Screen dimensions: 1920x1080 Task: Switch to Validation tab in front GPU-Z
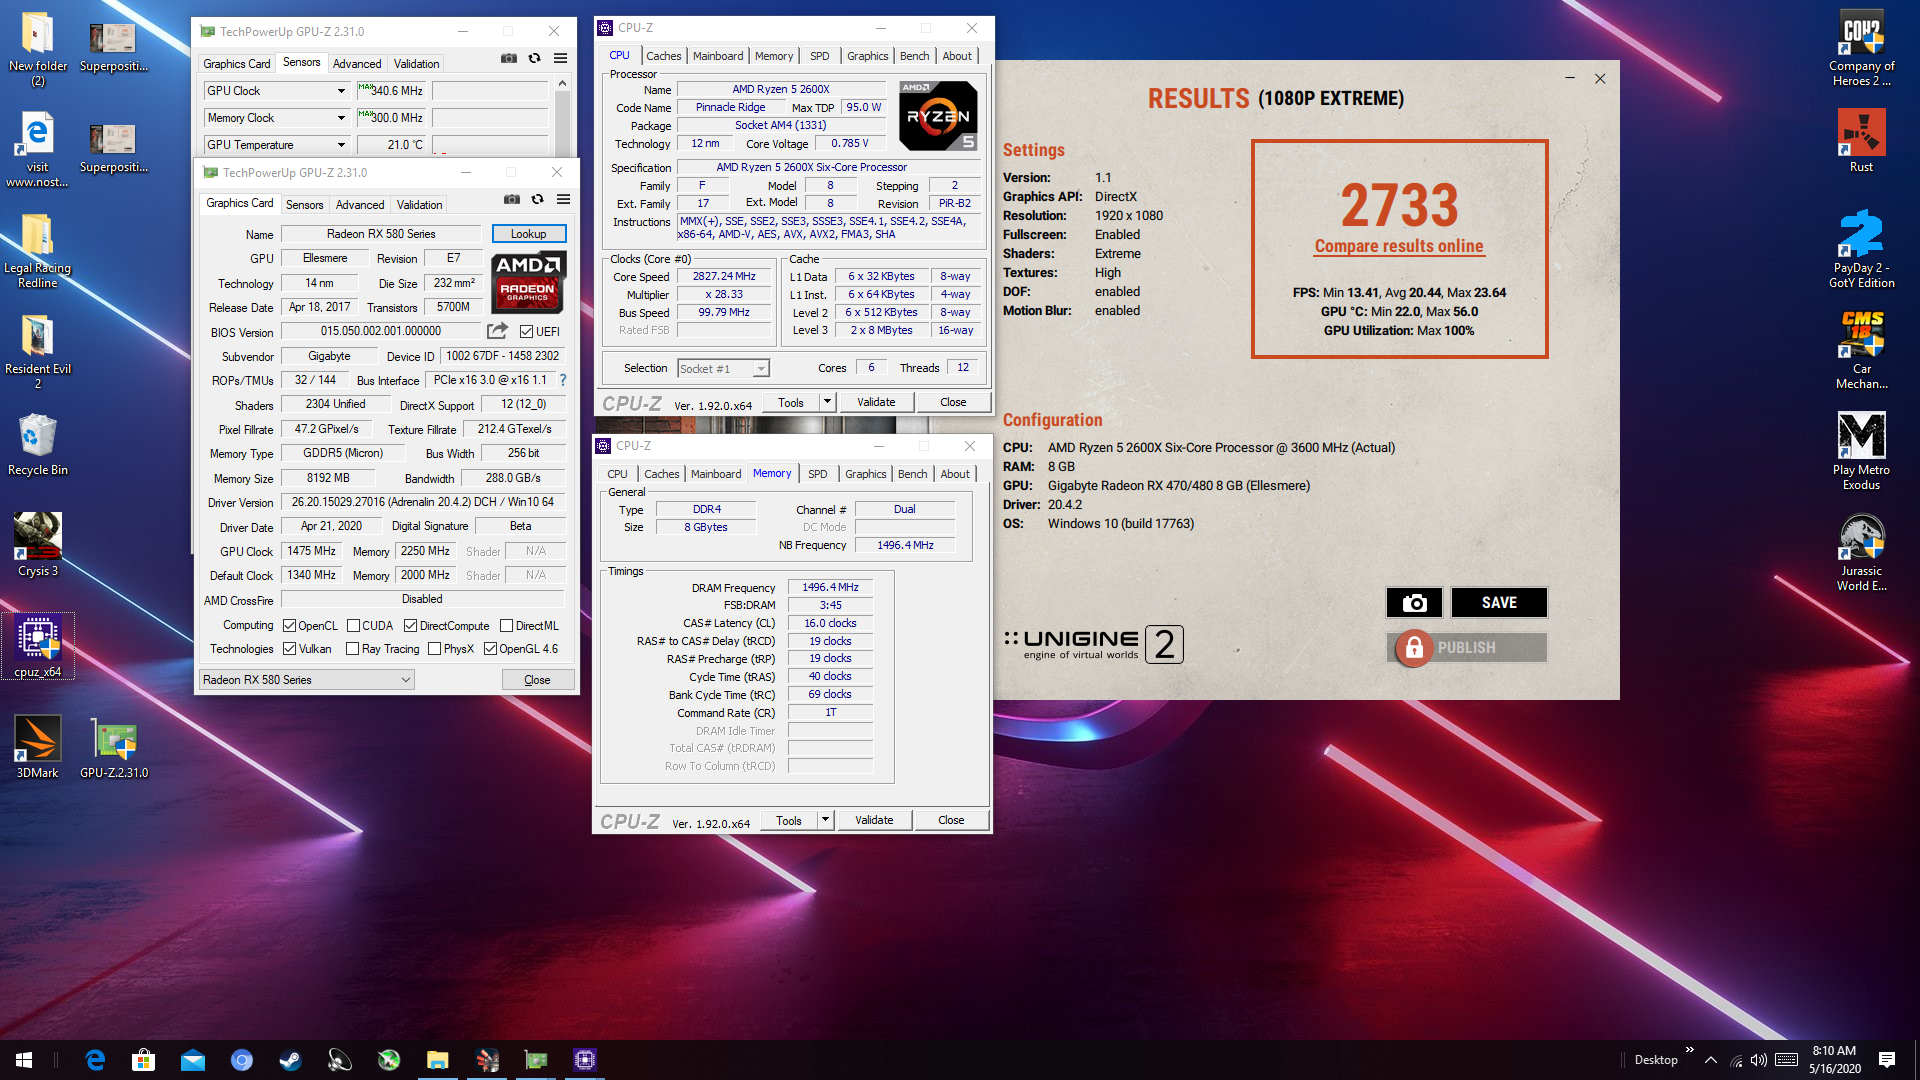(x=419, y=205)
